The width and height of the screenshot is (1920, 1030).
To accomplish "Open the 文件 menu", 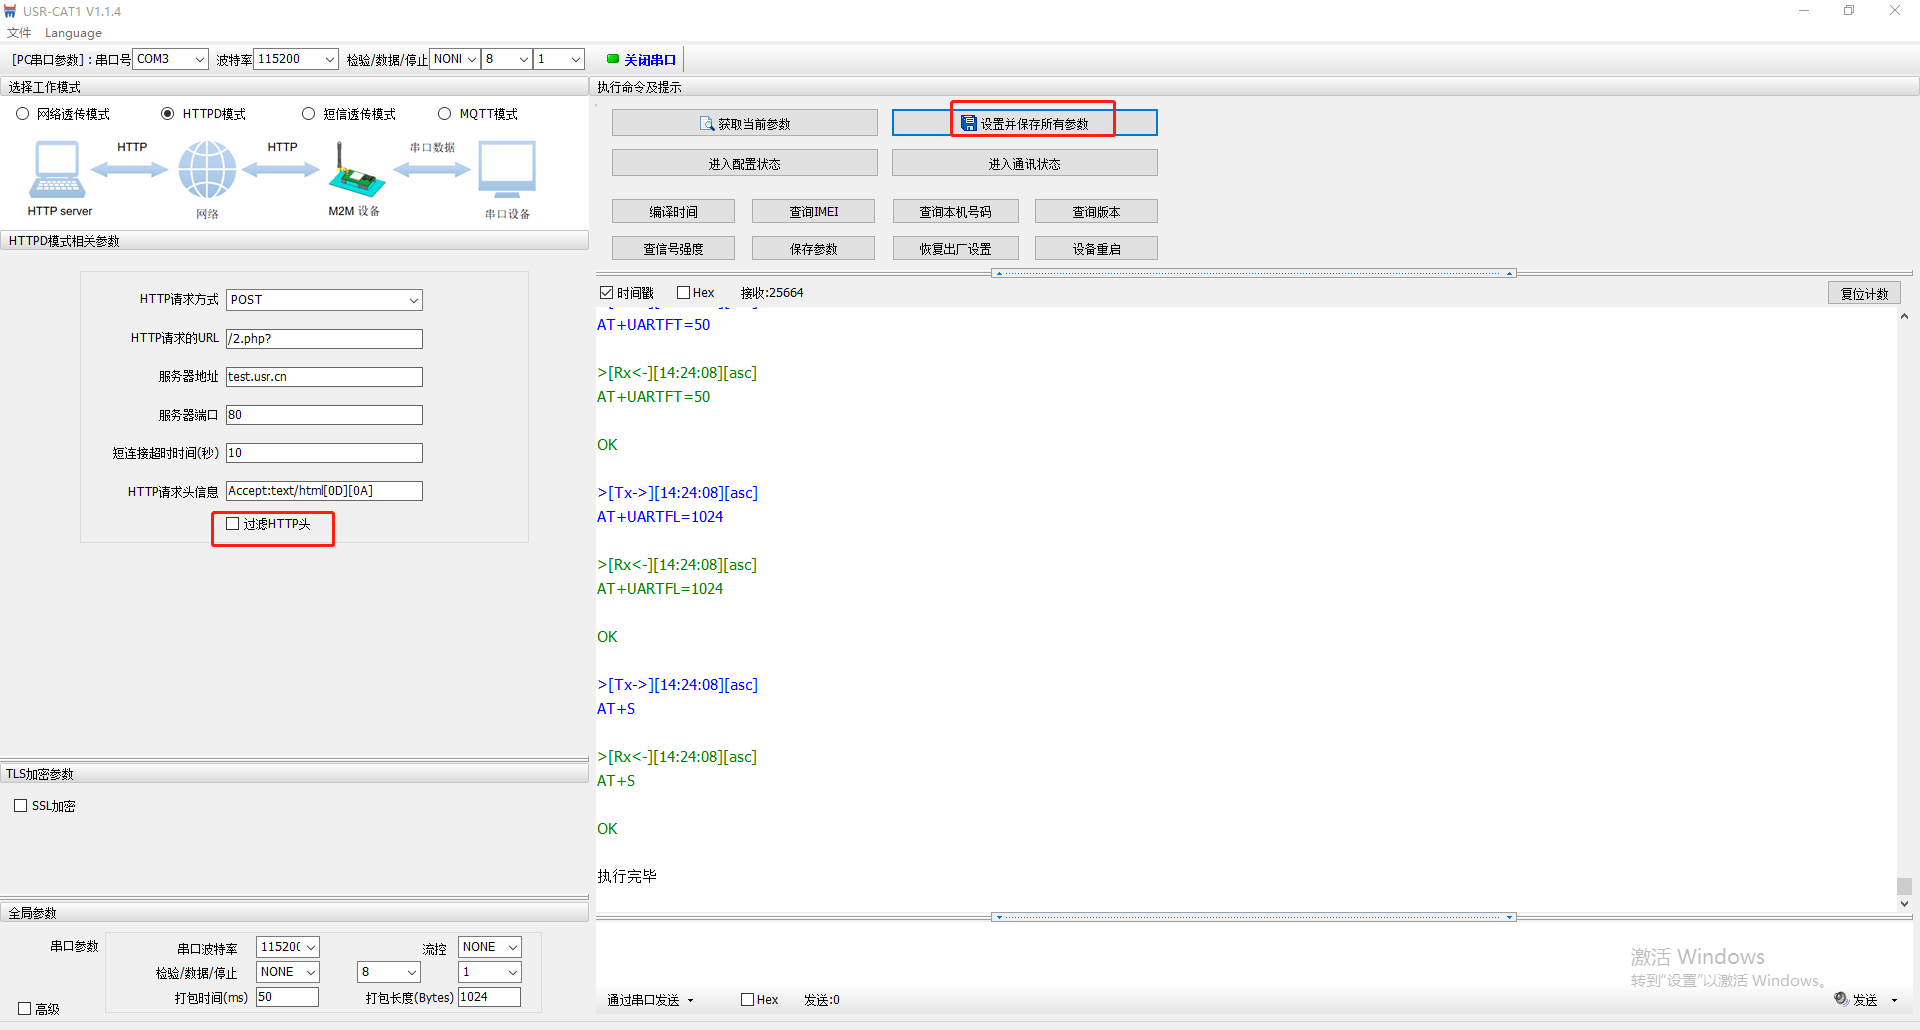I will [19, 33].
